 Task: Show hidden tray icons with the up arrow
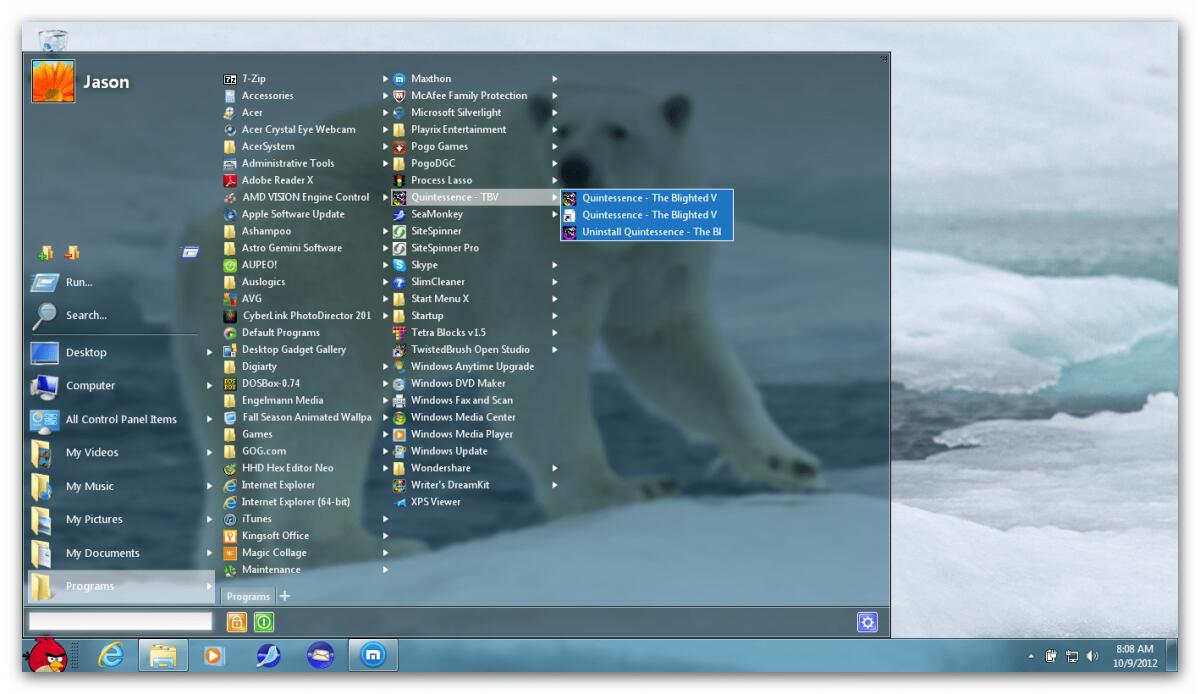(1030, 657)
